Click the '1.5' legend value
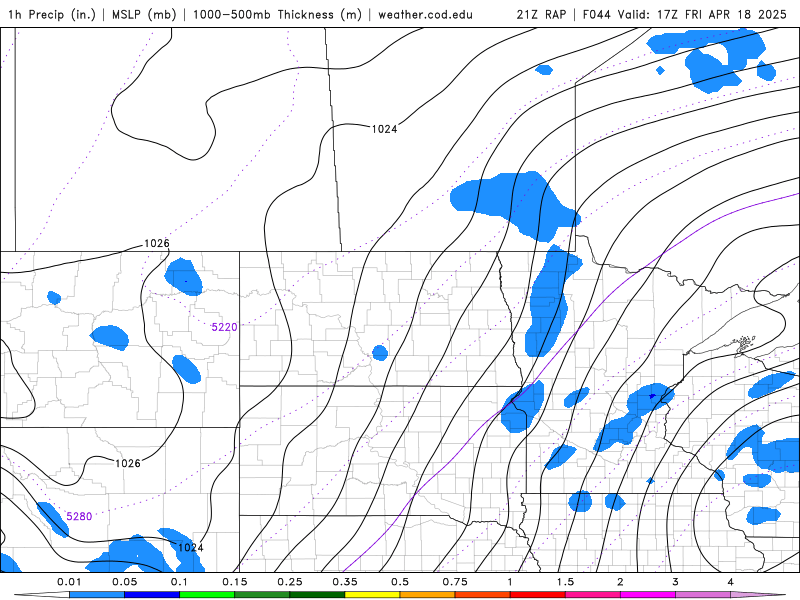 coord(565,582)
